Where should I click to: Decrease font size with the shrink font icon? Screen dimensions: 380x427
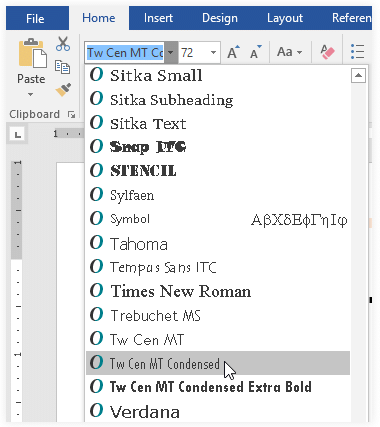256,52
